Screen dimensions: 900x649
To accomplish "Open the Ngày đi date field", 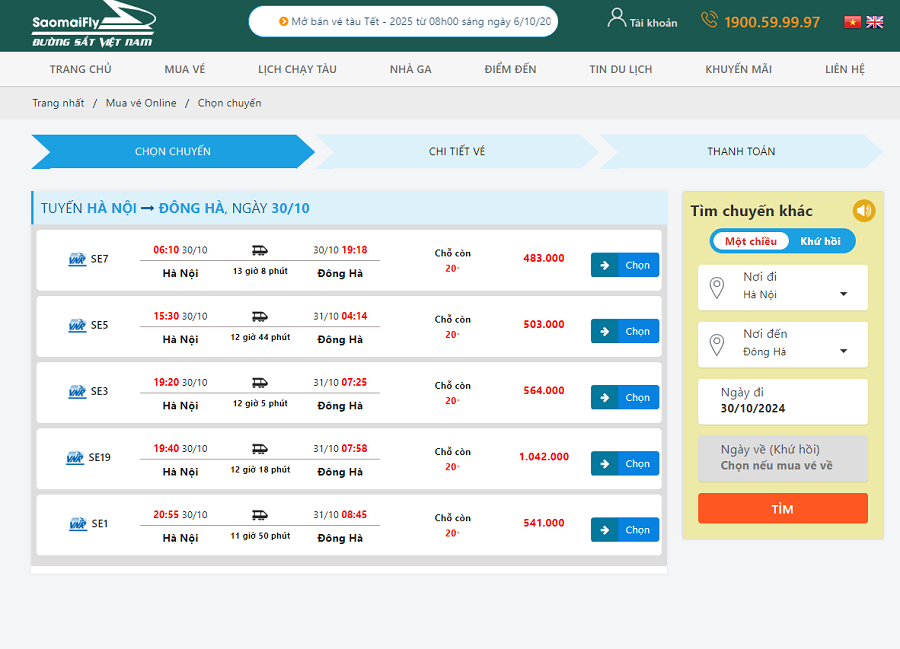I will 782,401.
